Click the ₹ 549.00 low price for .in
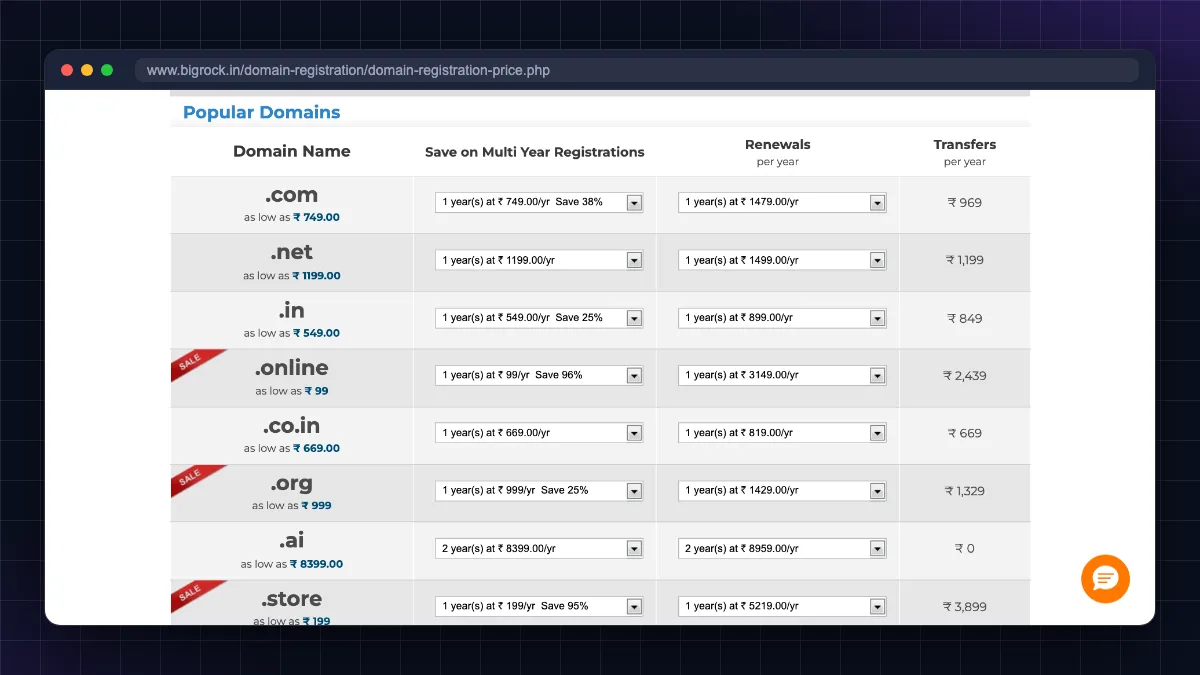The width and height of the screenshot is (1200, 675). (x=316, y=333)
